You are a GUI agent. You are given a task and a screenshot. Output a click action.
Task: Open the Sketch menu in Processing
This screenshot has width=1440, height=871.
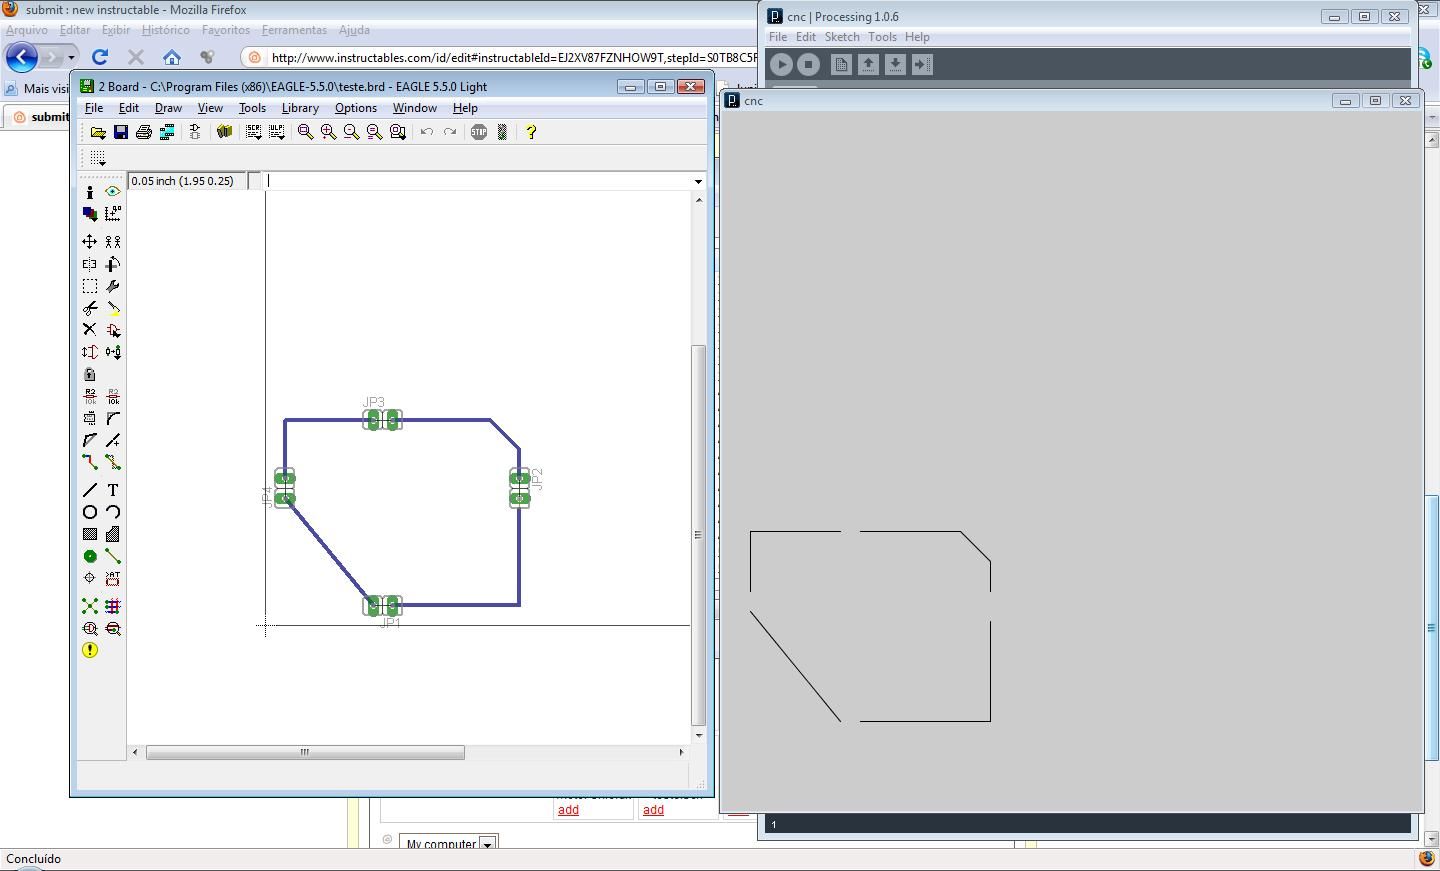842,36
